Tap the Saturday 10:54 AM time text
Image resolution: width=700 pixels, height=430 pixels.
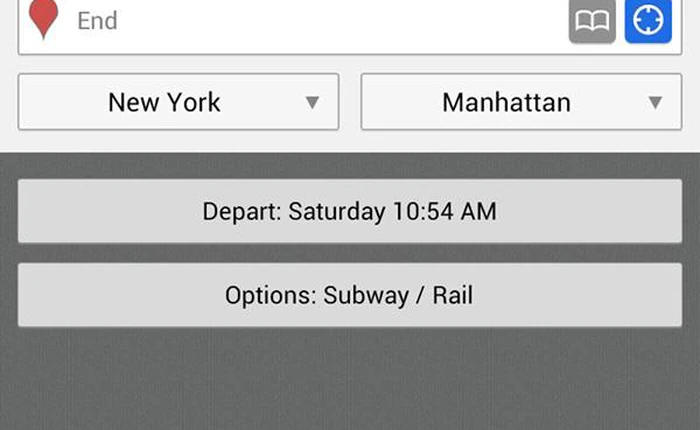click(393, 212)
